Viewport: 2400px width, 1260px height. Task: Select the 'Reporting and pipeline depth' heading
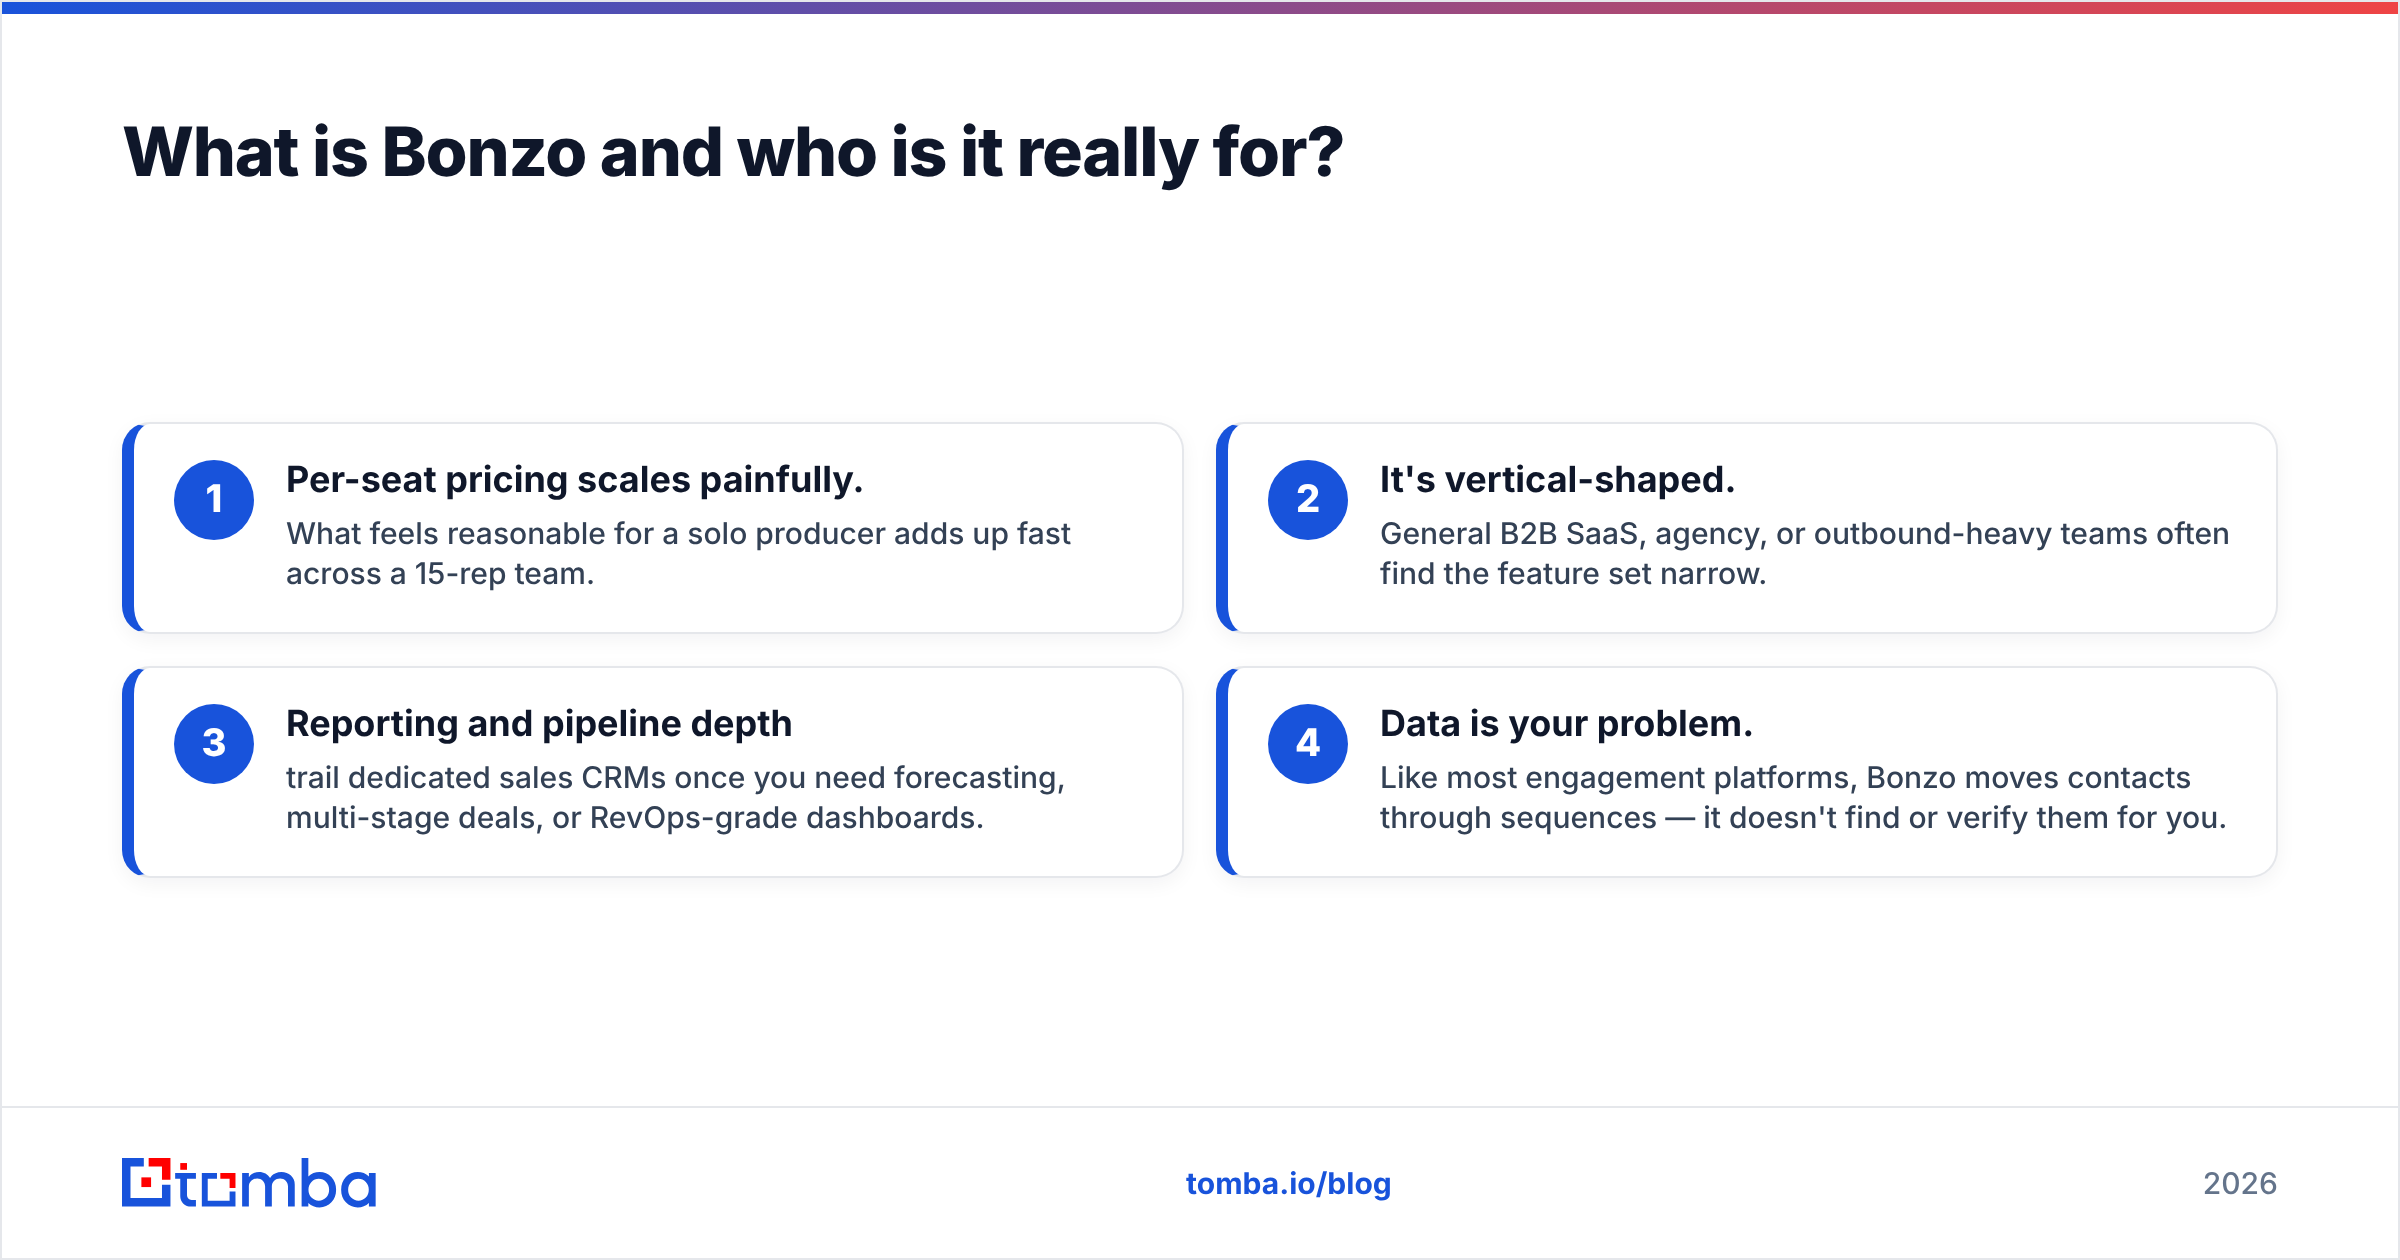coord(539,725)
